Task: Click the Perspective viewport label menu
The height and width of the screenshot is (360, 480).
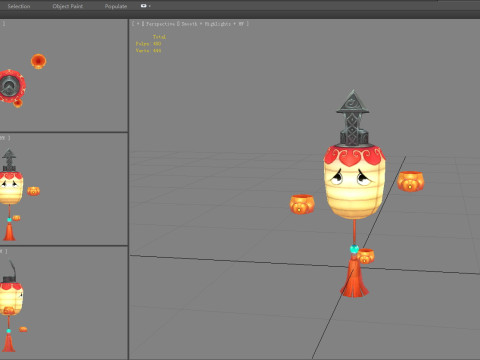Action: pyautogui.click(x=160, y=24)
